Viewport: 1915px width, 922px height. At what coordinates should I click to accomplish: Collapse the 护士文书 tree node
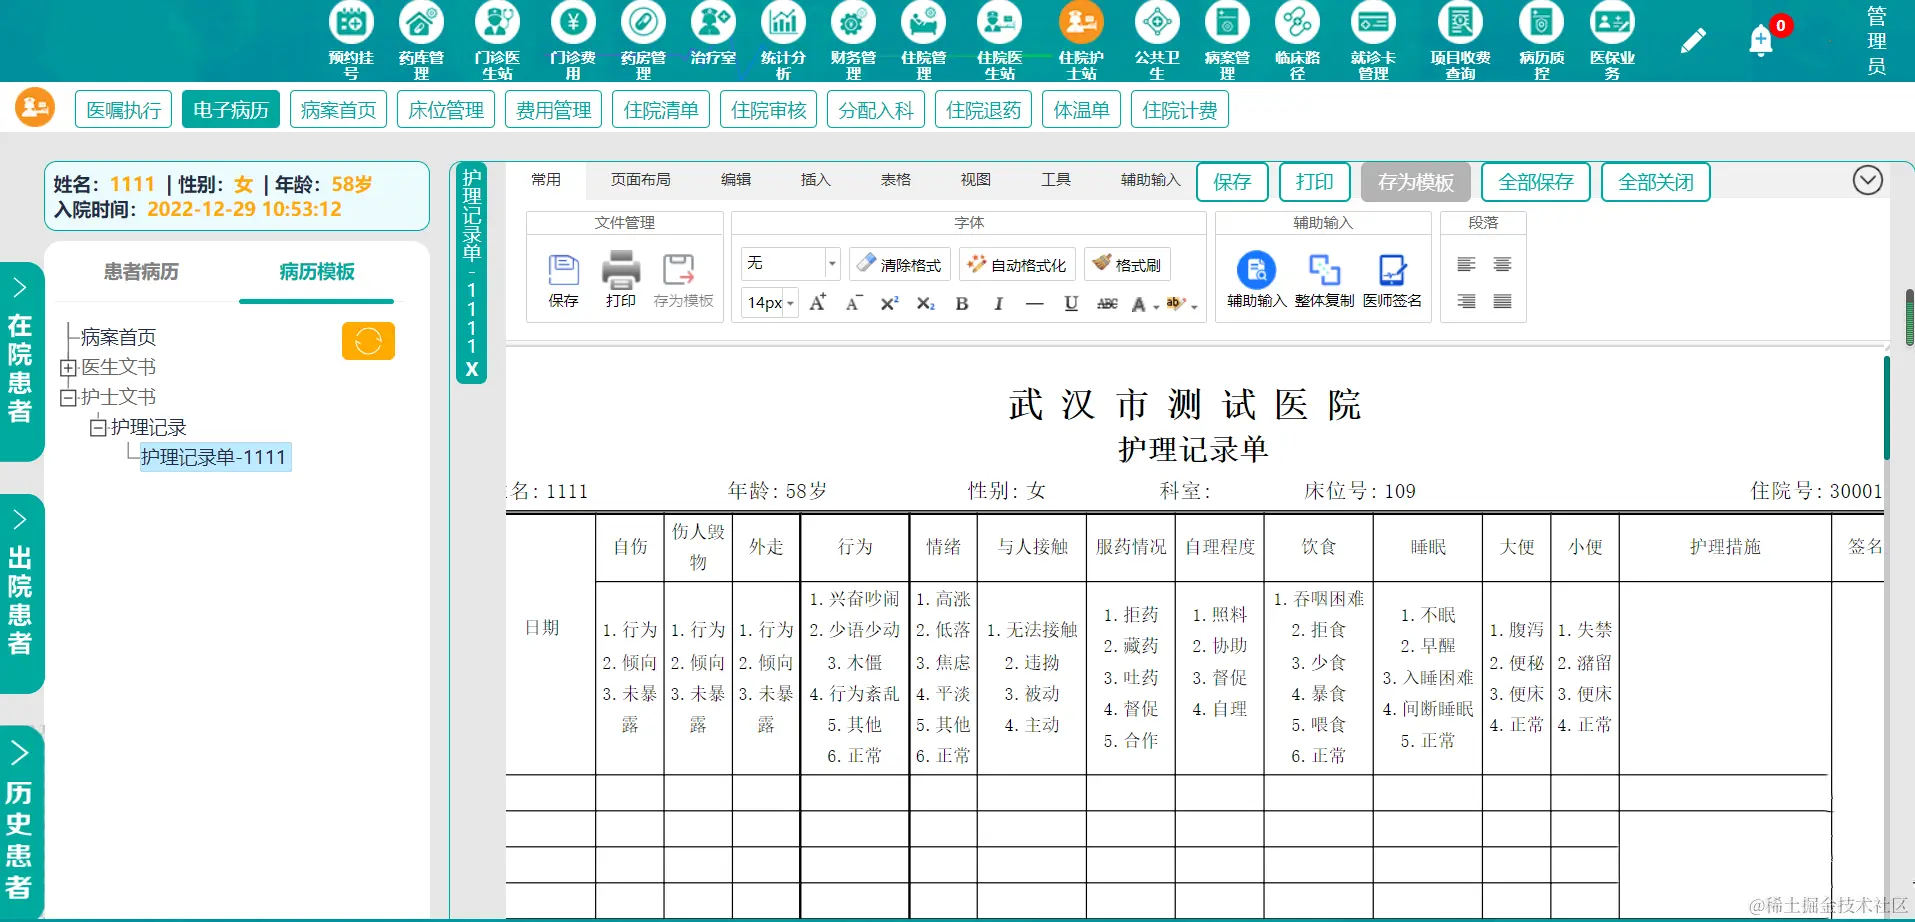click(x=68, y=398)
